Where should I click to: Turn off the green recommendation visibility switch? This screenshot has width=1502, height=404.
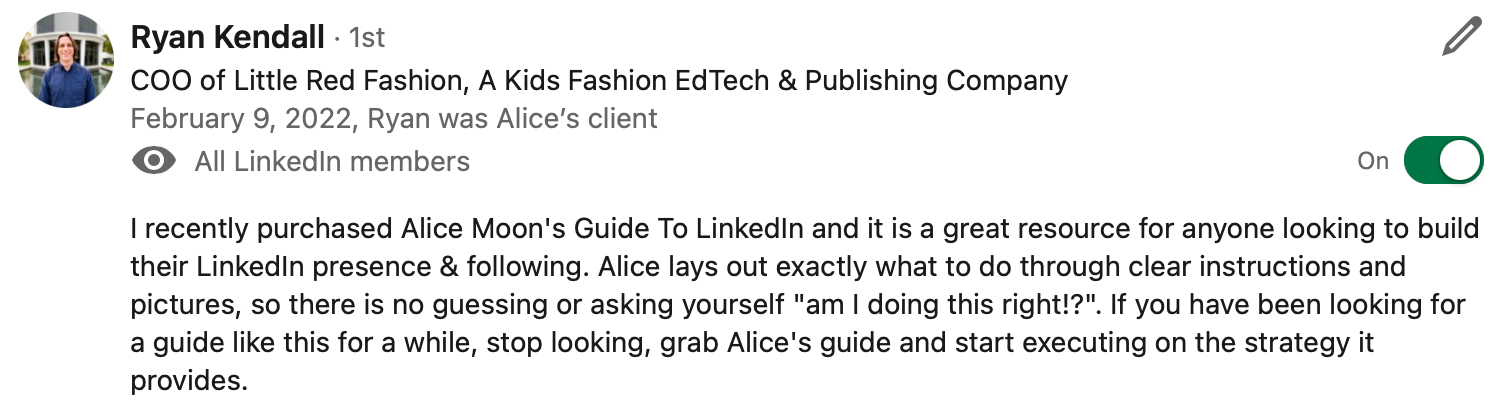click(x=1442, y=161)
